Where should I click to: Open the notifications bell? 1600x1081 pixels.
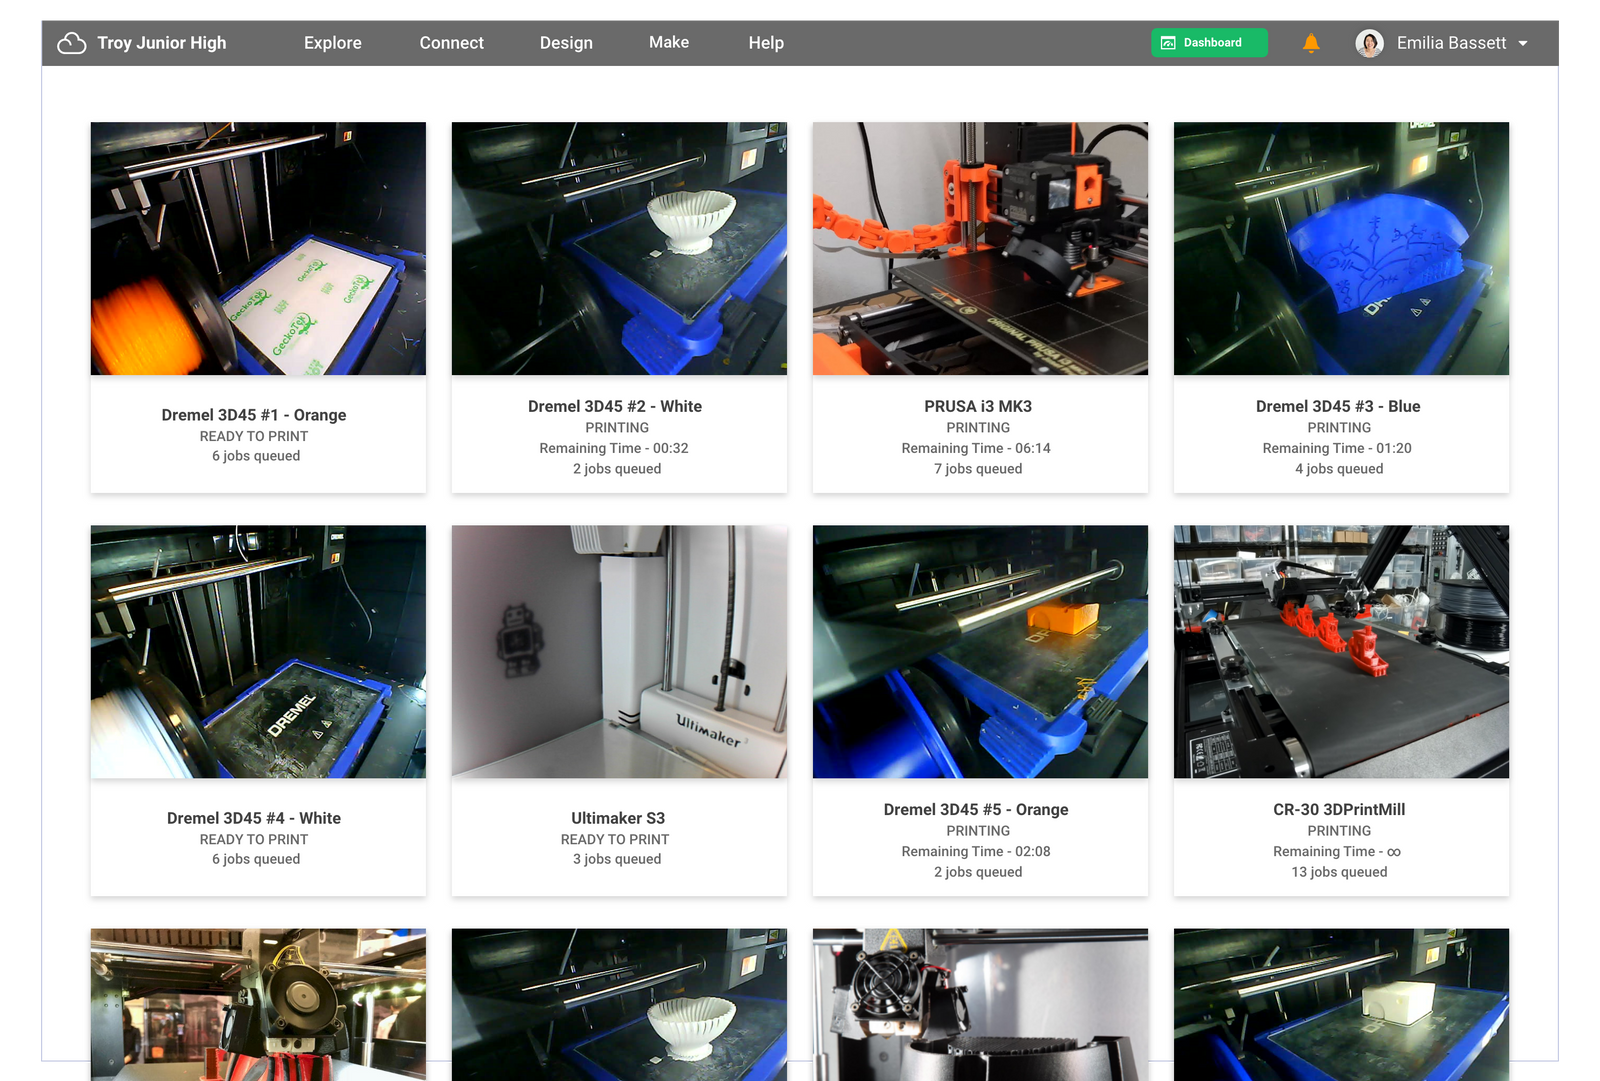pos(1311,43)
